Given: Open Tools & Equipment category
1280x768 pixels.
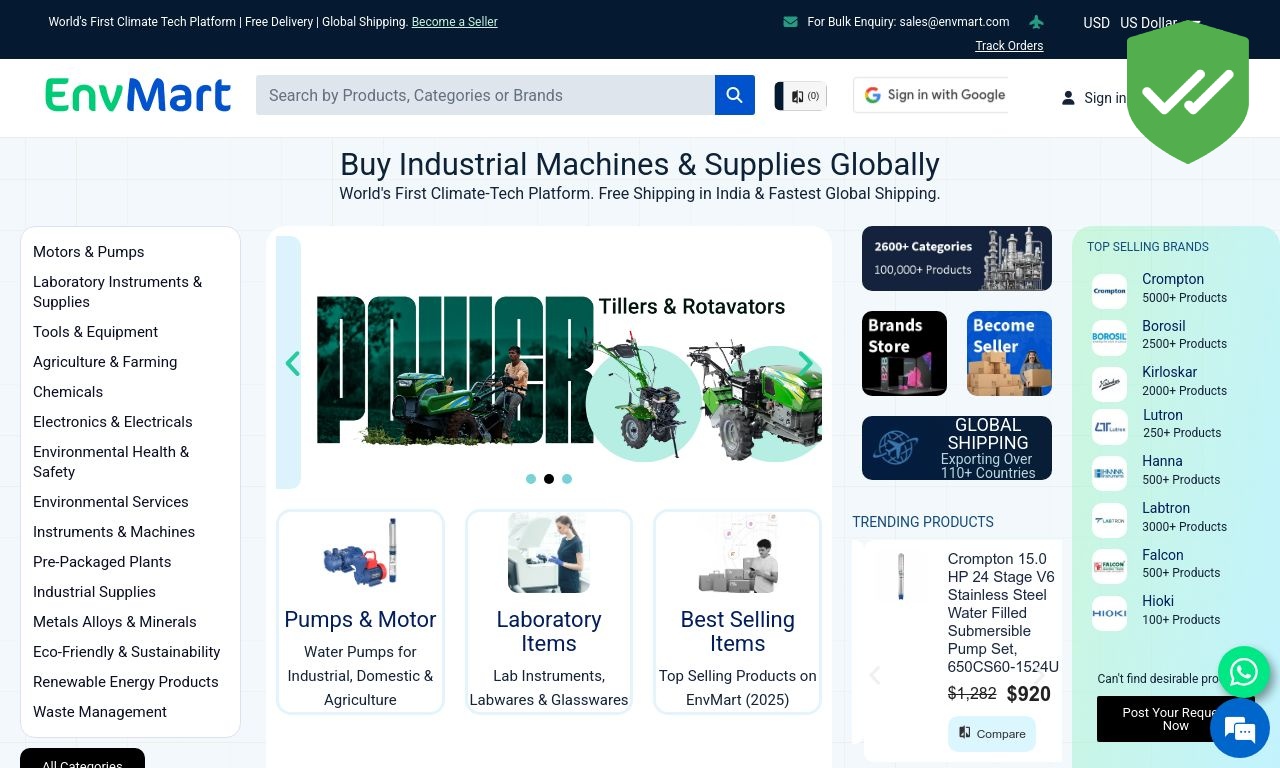Looking at the screenshot, I should (95, 332).
